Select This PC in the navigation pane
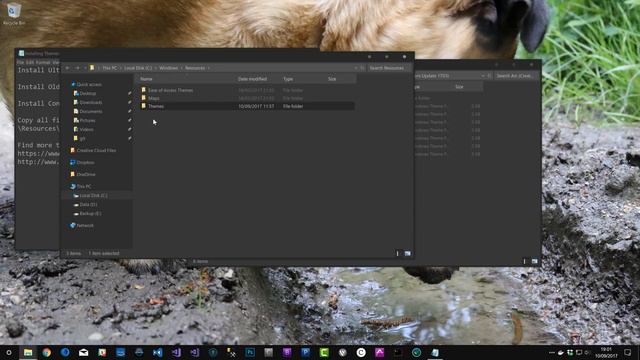 (84, 187)
